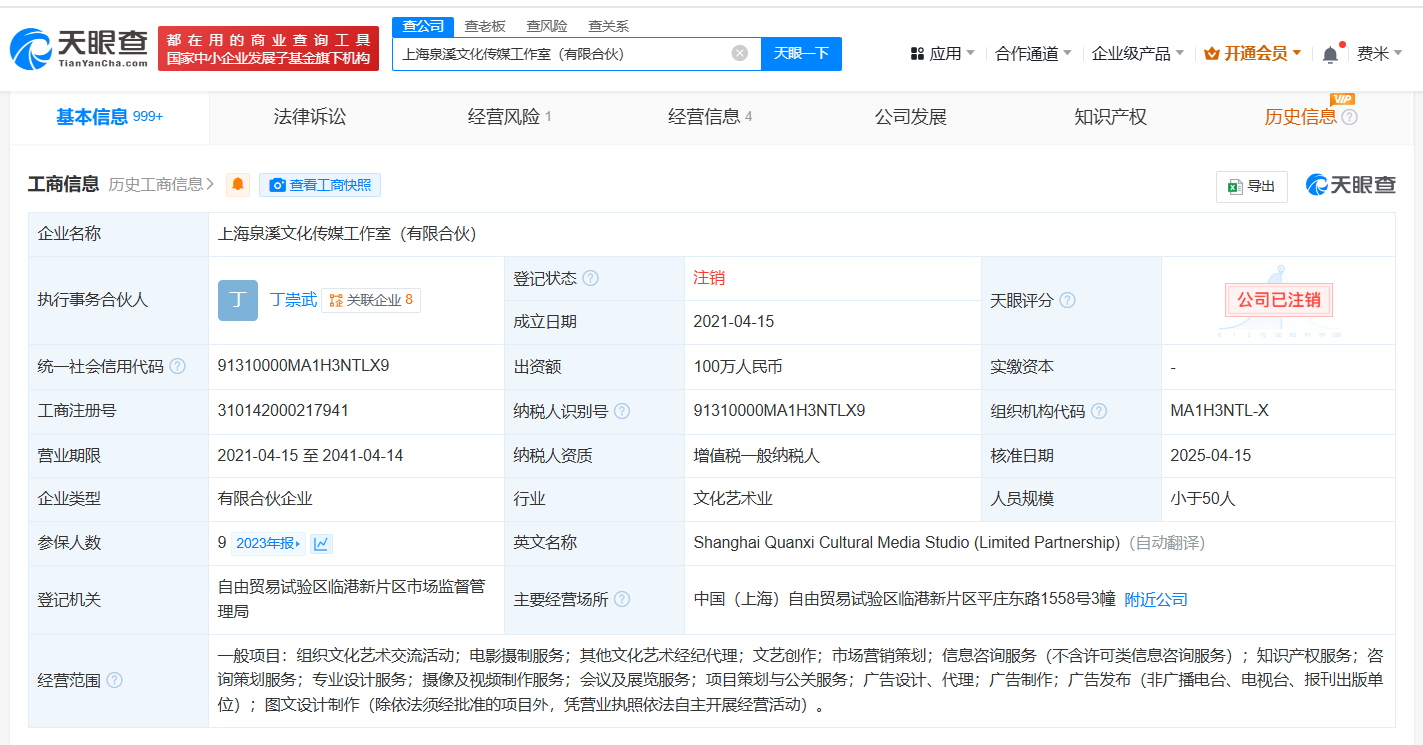This screenshot has width=1423, height=745.
Task: Click help icon next to 统一社会信用代码
Action: [x=177, y=367]
